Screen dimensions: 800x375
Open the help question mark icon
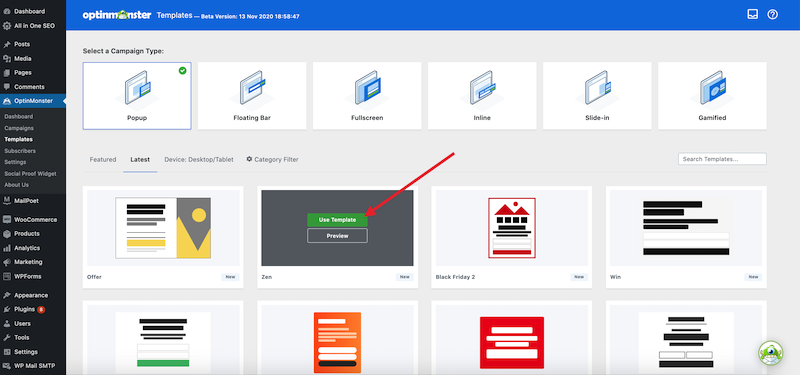(x=772, y=15)
